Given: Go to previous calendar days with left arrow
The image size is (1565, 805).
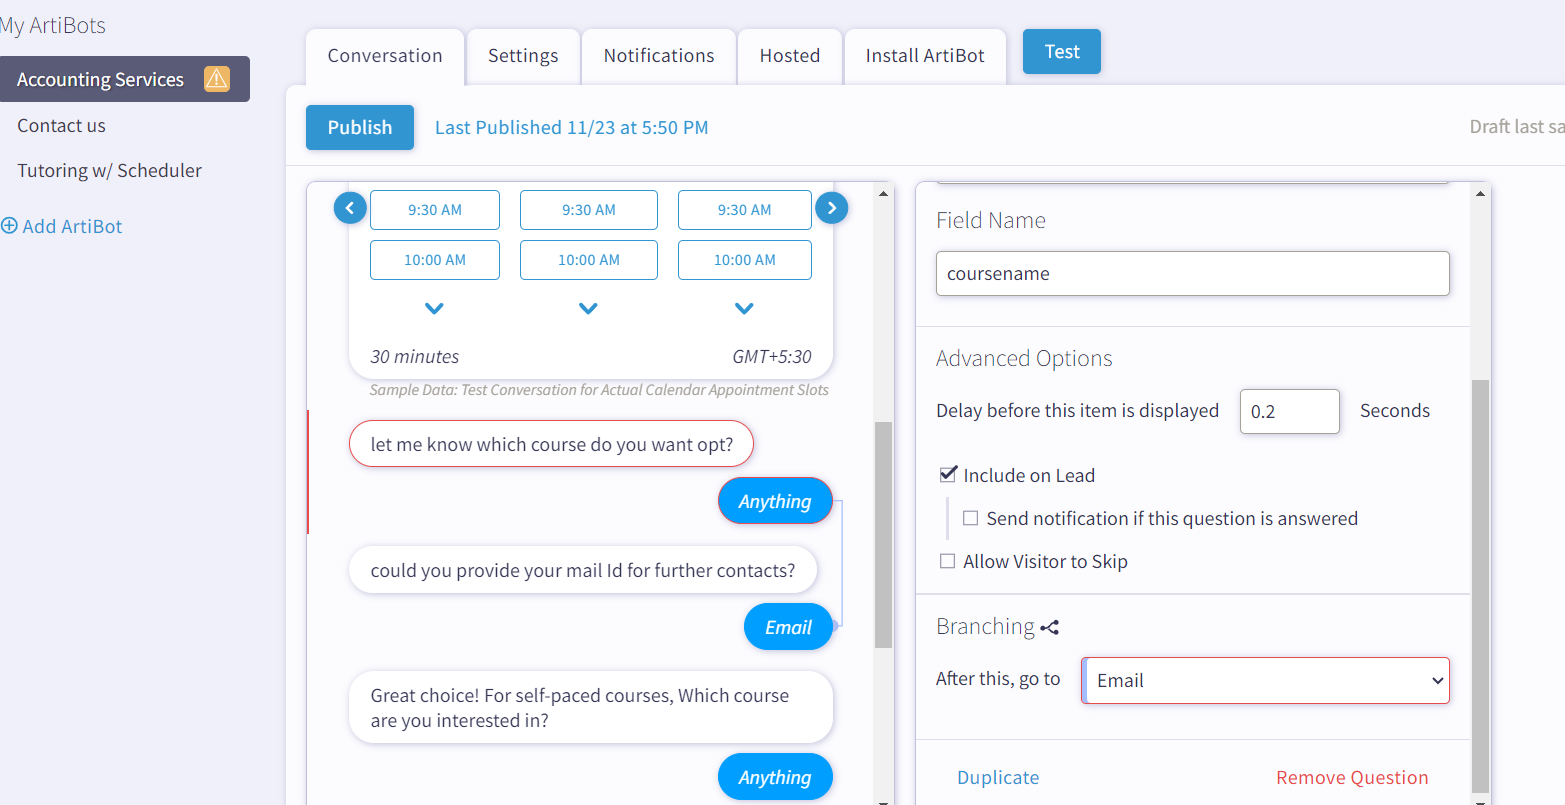Looking at the screenshot, I should [349, 208].
